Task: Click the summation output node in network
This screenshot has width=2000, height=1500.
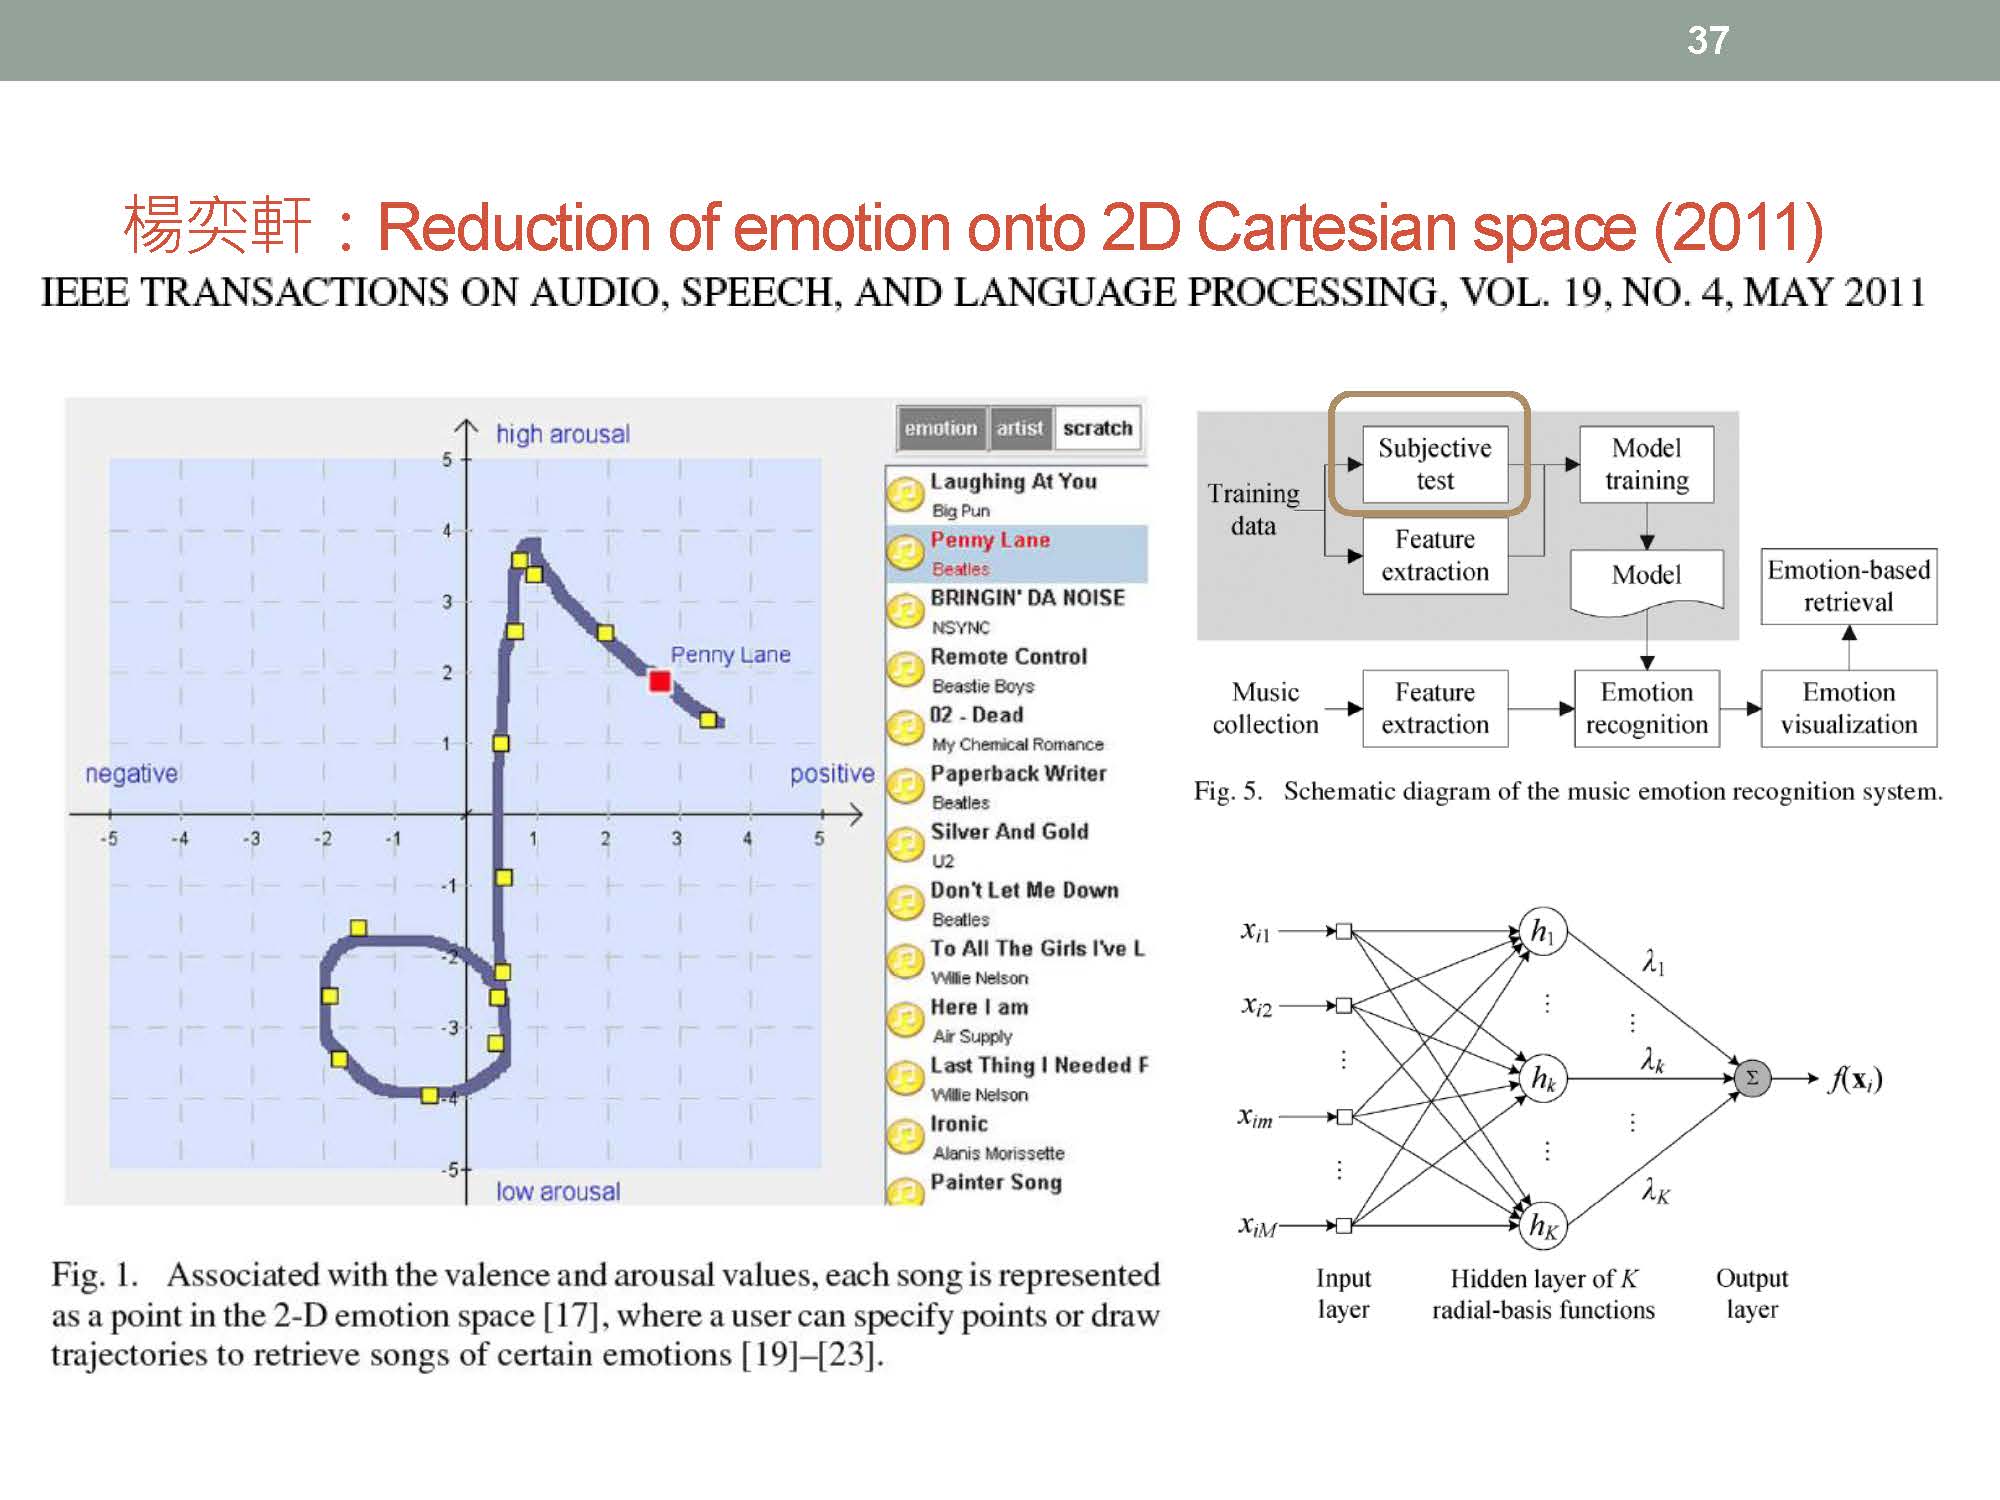Action: click(x=1751, y=1078)
